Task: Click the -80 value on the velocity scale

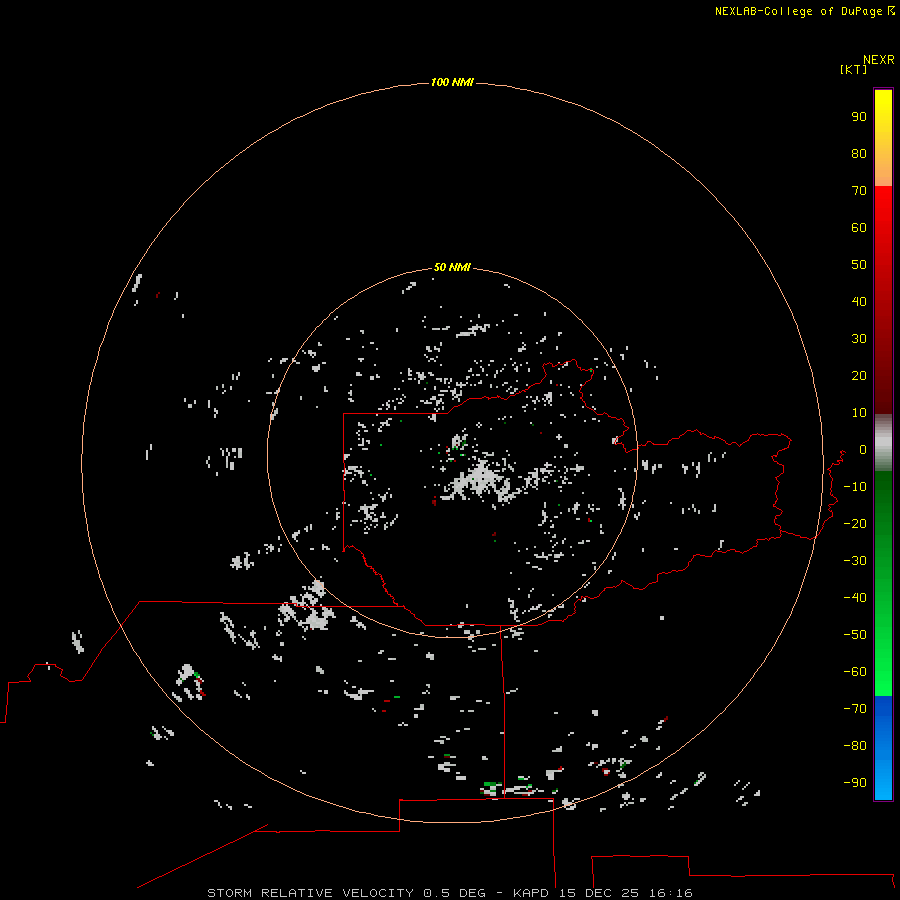Action: click(855, 746)
